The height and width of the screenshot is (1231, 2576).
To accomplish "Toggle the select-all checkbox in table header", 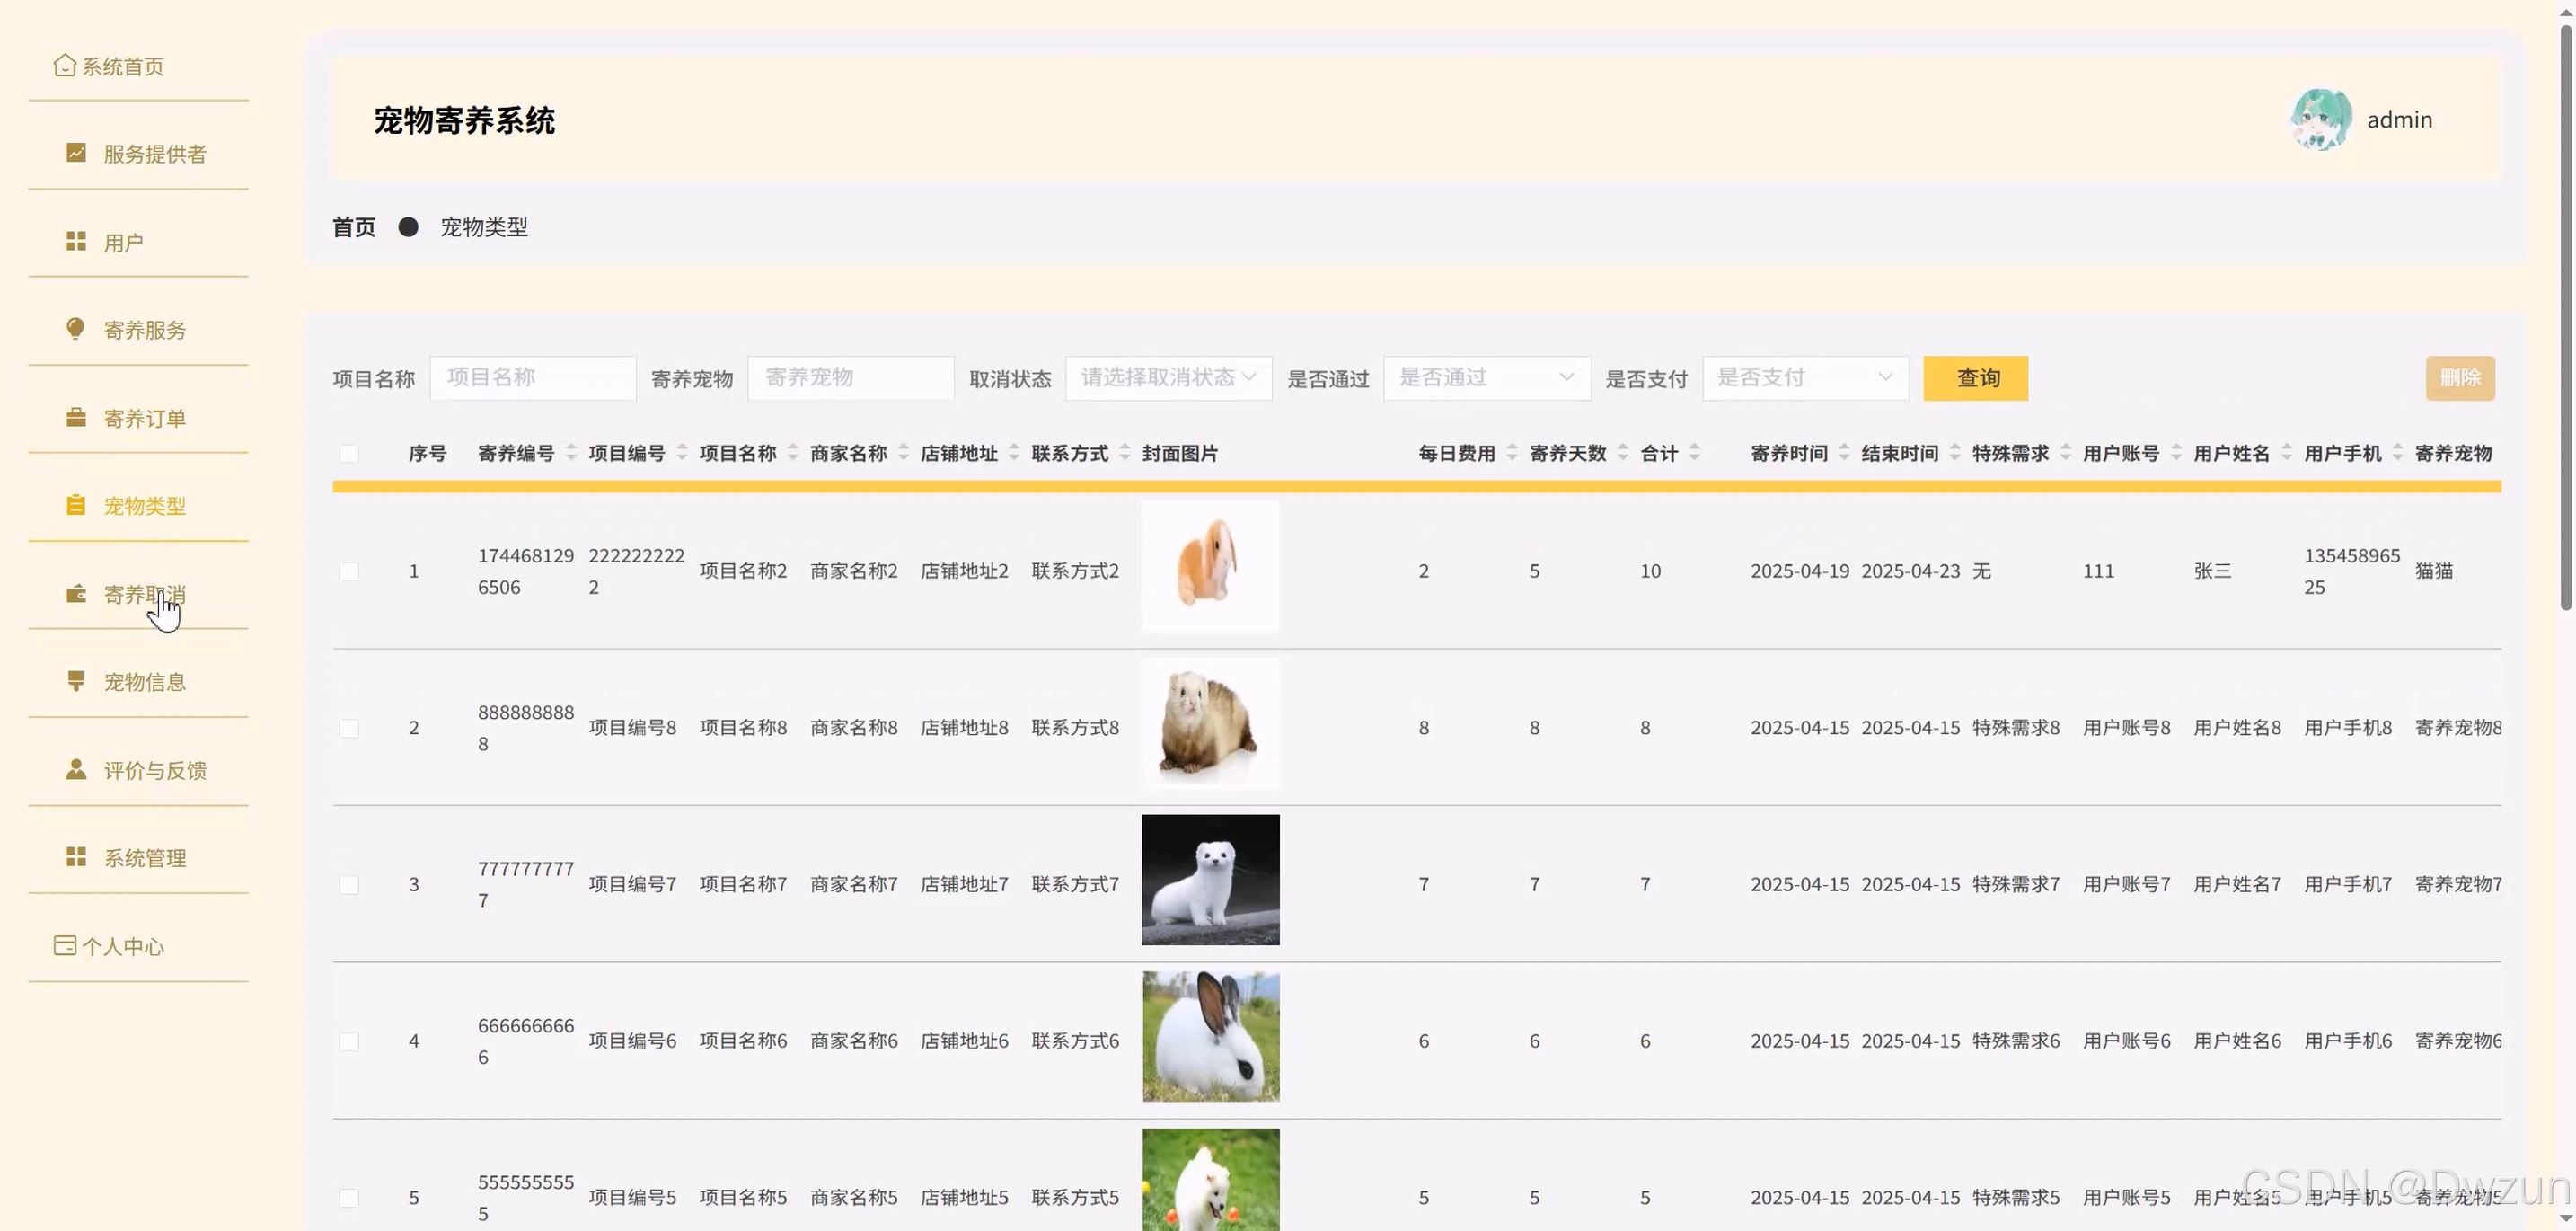I will click(x=349, y=454).
